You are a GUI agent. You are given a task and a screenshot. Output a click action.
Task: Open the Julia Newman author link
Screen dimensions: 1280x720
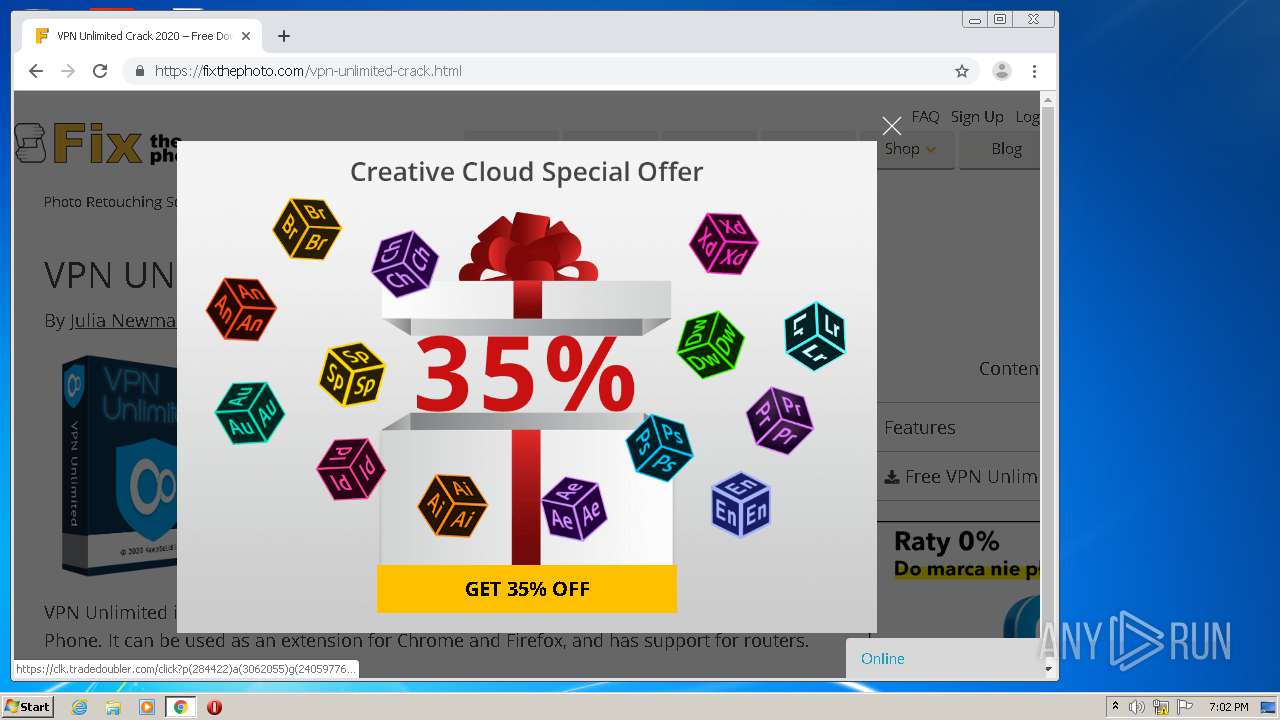coord(123,321)
